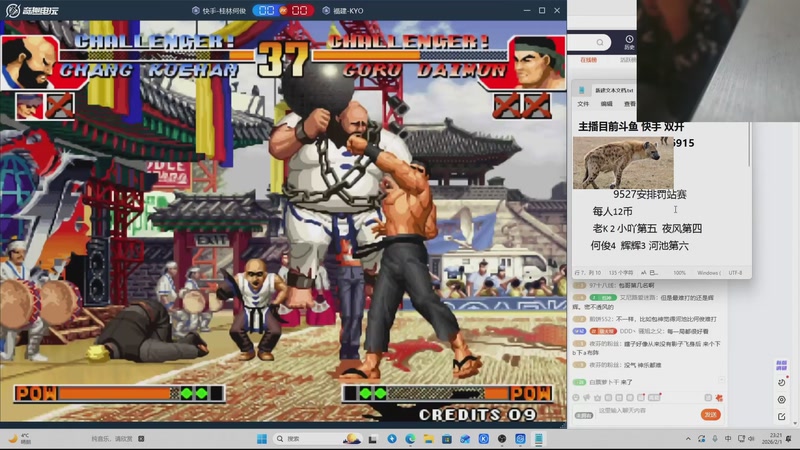Click the hyena image in Notepad
The height and width of the screenshot is (450, 800).
click(623, 163)
